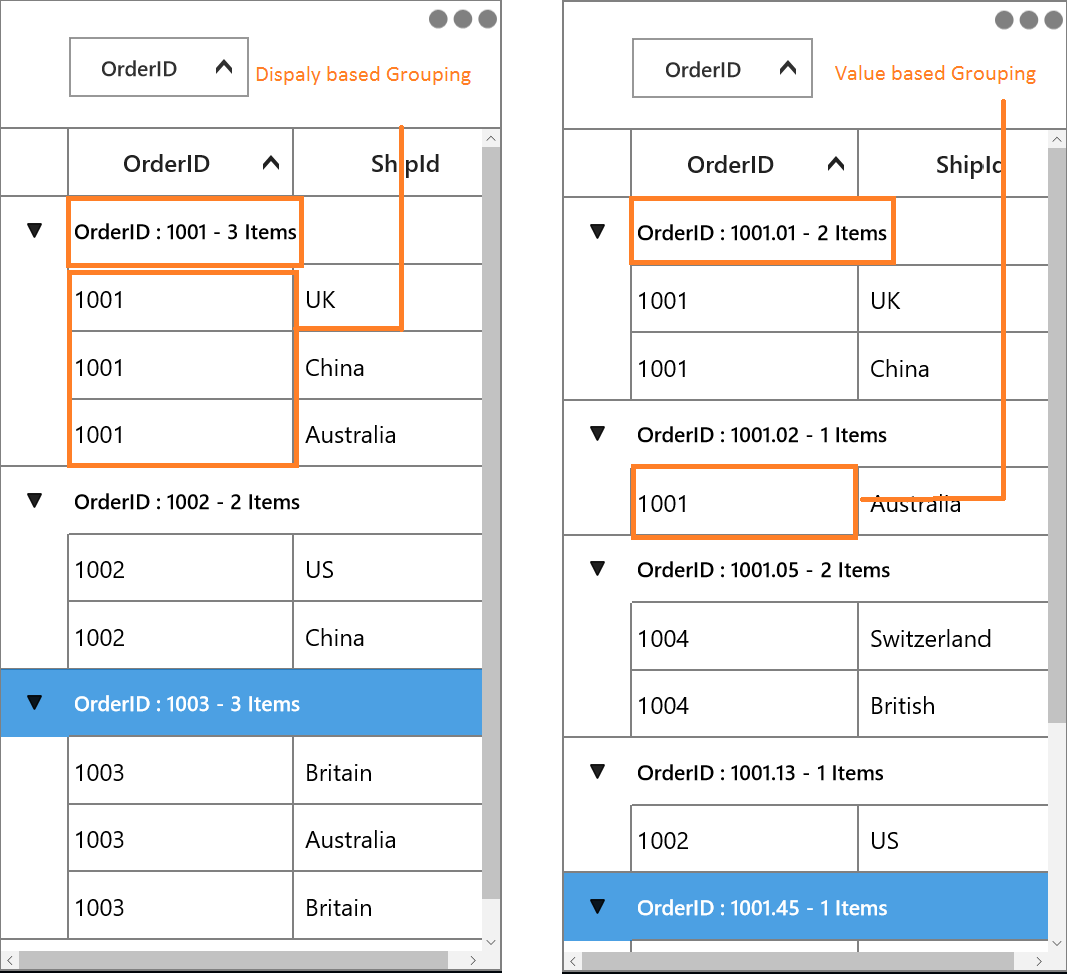Viewport: 1080px width, 976px height.
Task: Click the Switzerland cell in right grid
Action: click(x=953, y=638)
